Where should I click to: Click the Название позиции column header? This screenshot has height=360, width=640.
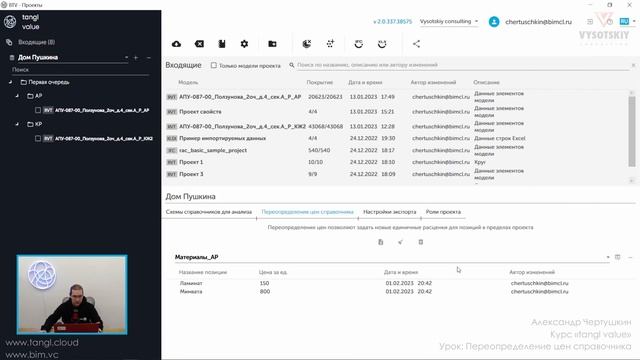click(203, 272)
